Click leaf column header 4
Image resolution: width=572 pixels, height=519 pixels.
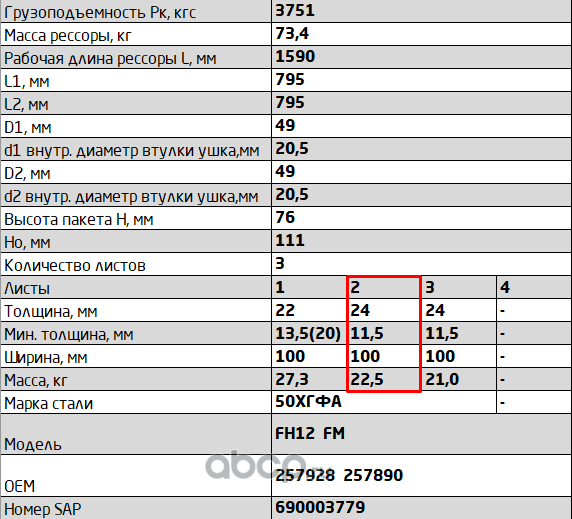505,287
